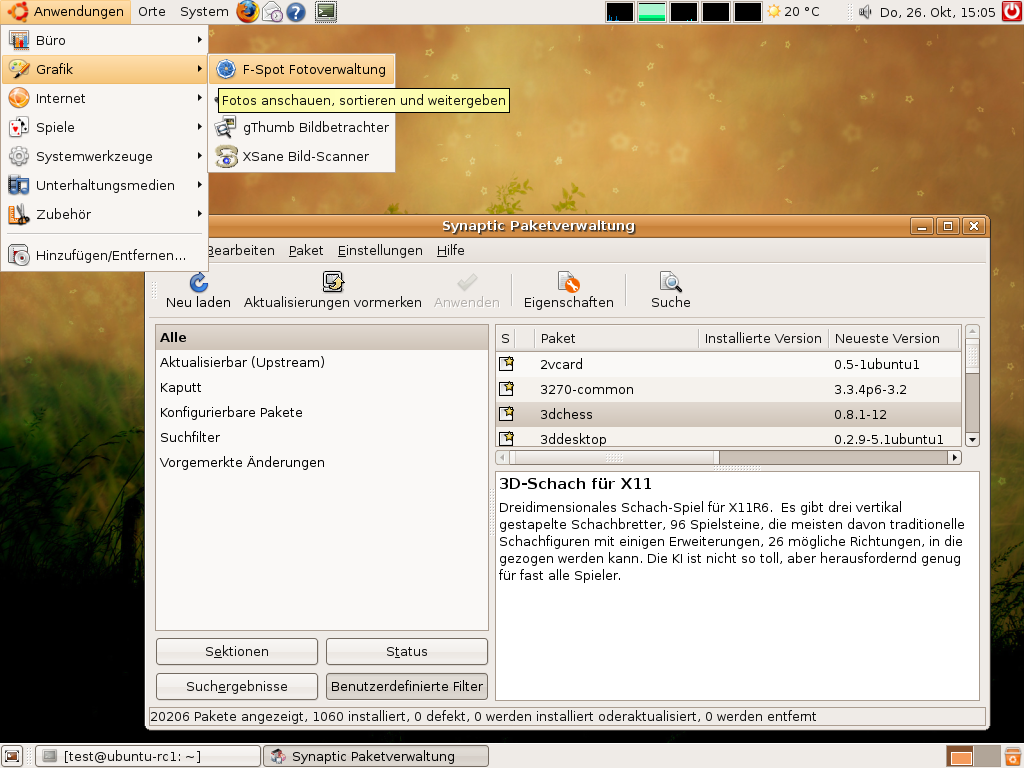Open Eigenschaften properties icon

(568, 283)
